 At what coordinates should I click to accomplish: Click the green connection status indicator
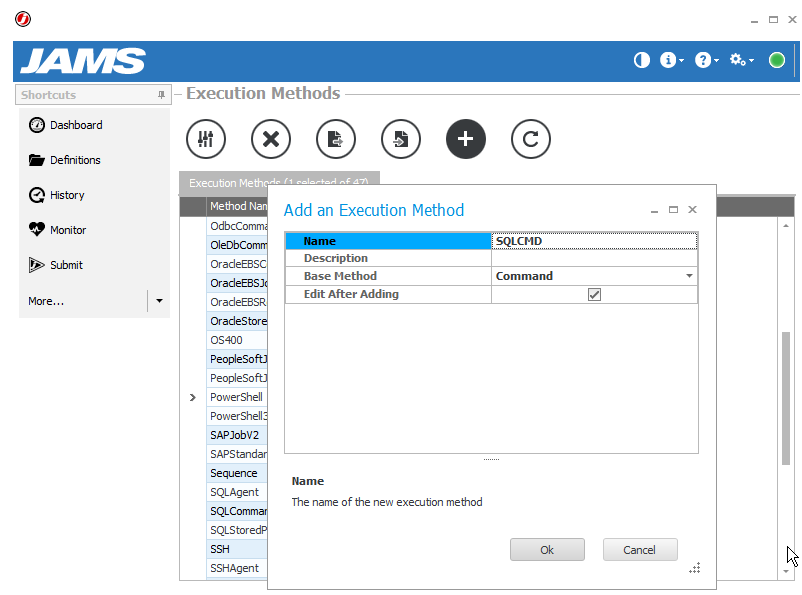(x=776, y=60)
